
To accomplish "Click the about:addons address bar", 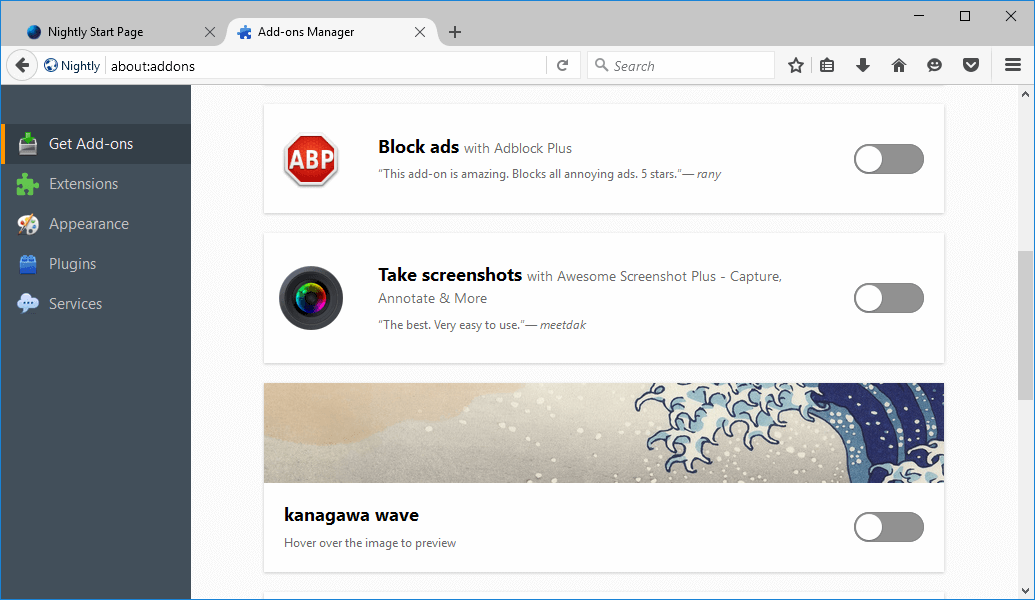I will (327, 65).
